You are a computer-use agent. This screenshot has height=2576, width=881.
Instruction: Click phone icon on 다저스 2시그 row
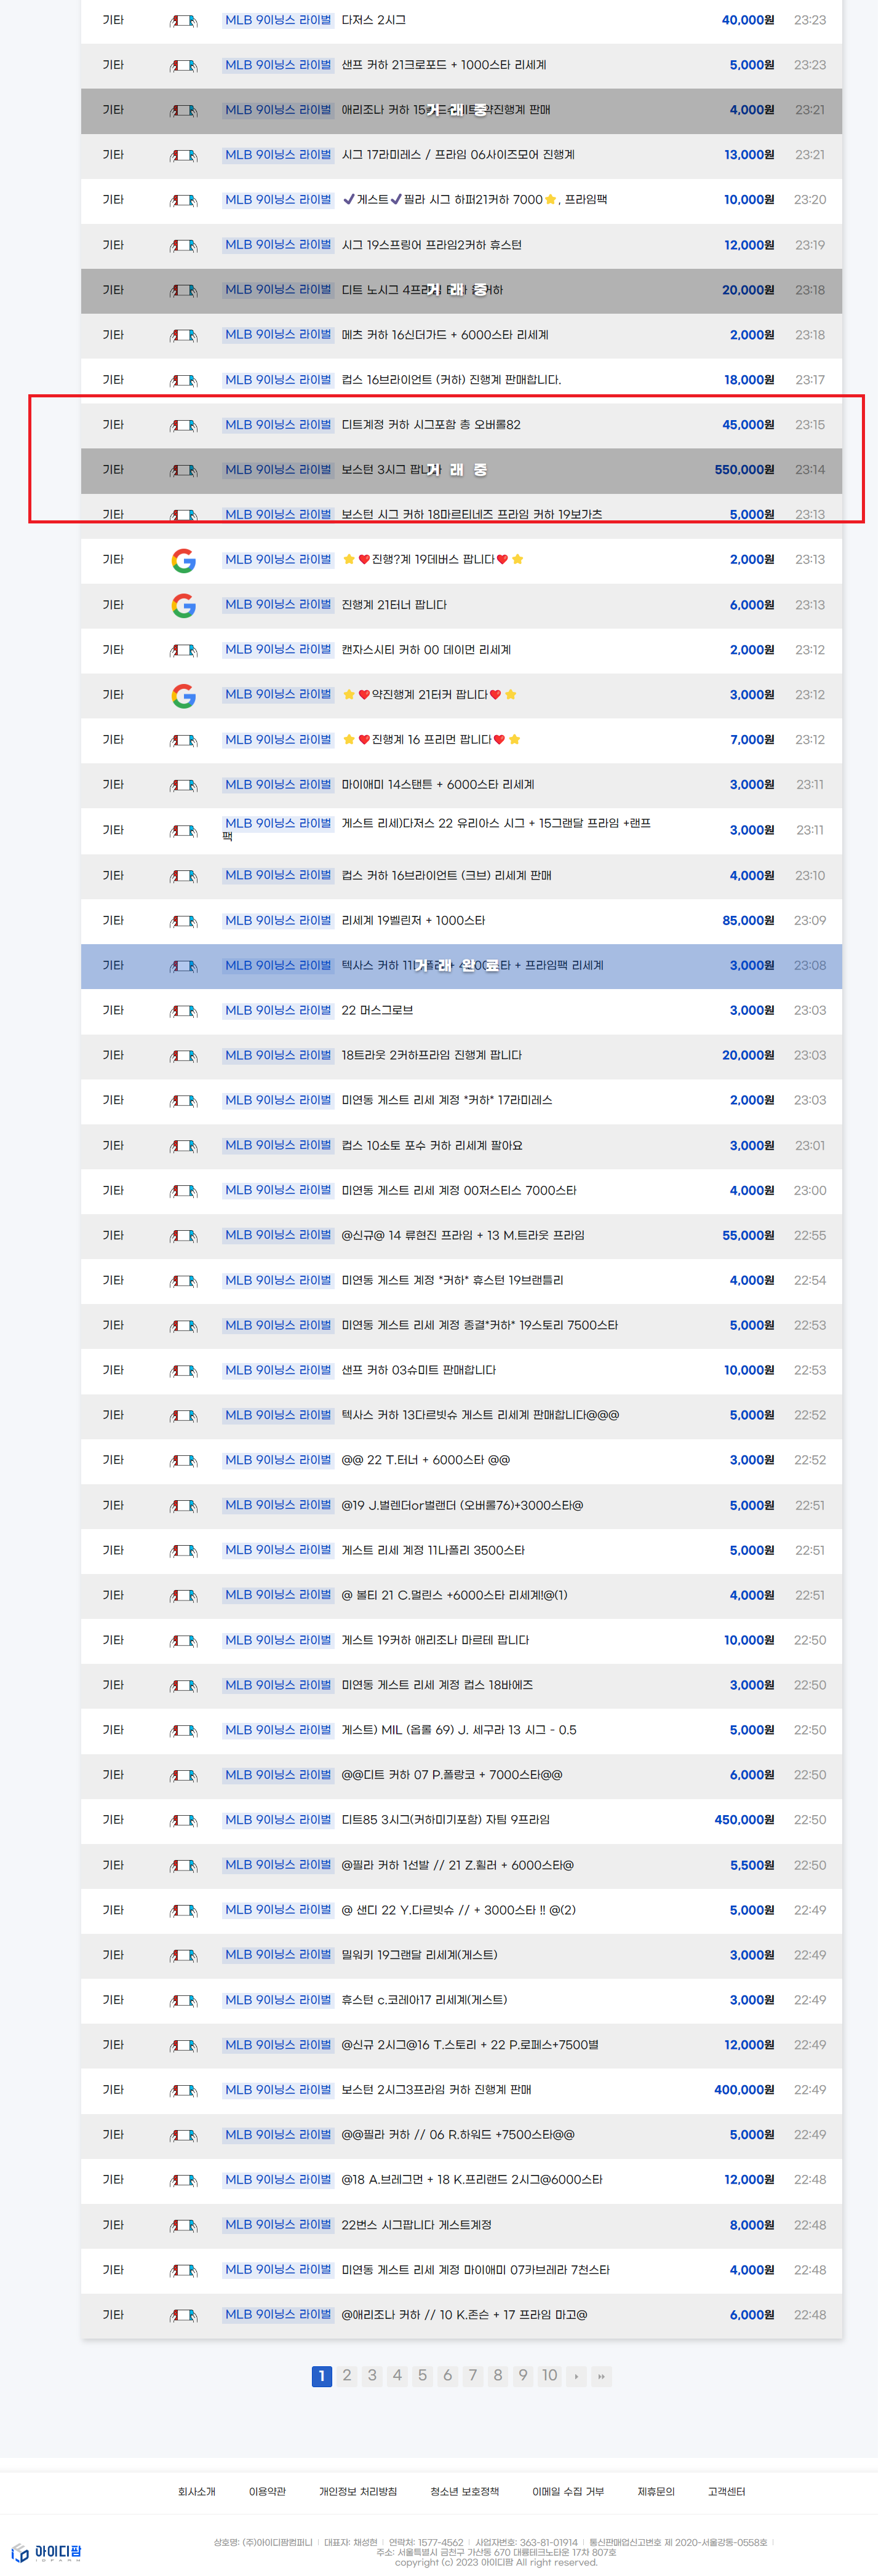pyautogui.click(x=183, y=20)
